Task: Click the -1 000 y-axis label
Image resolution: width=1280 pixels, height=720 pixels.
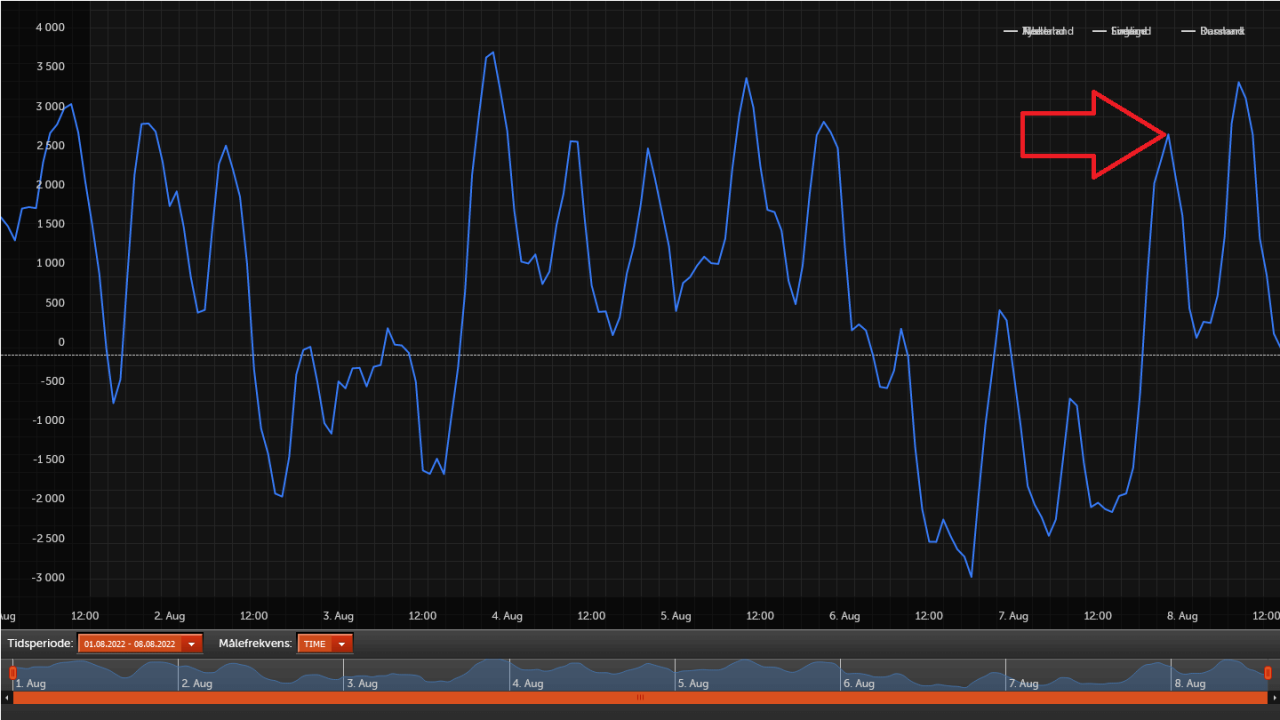Action: click(48, 420)
